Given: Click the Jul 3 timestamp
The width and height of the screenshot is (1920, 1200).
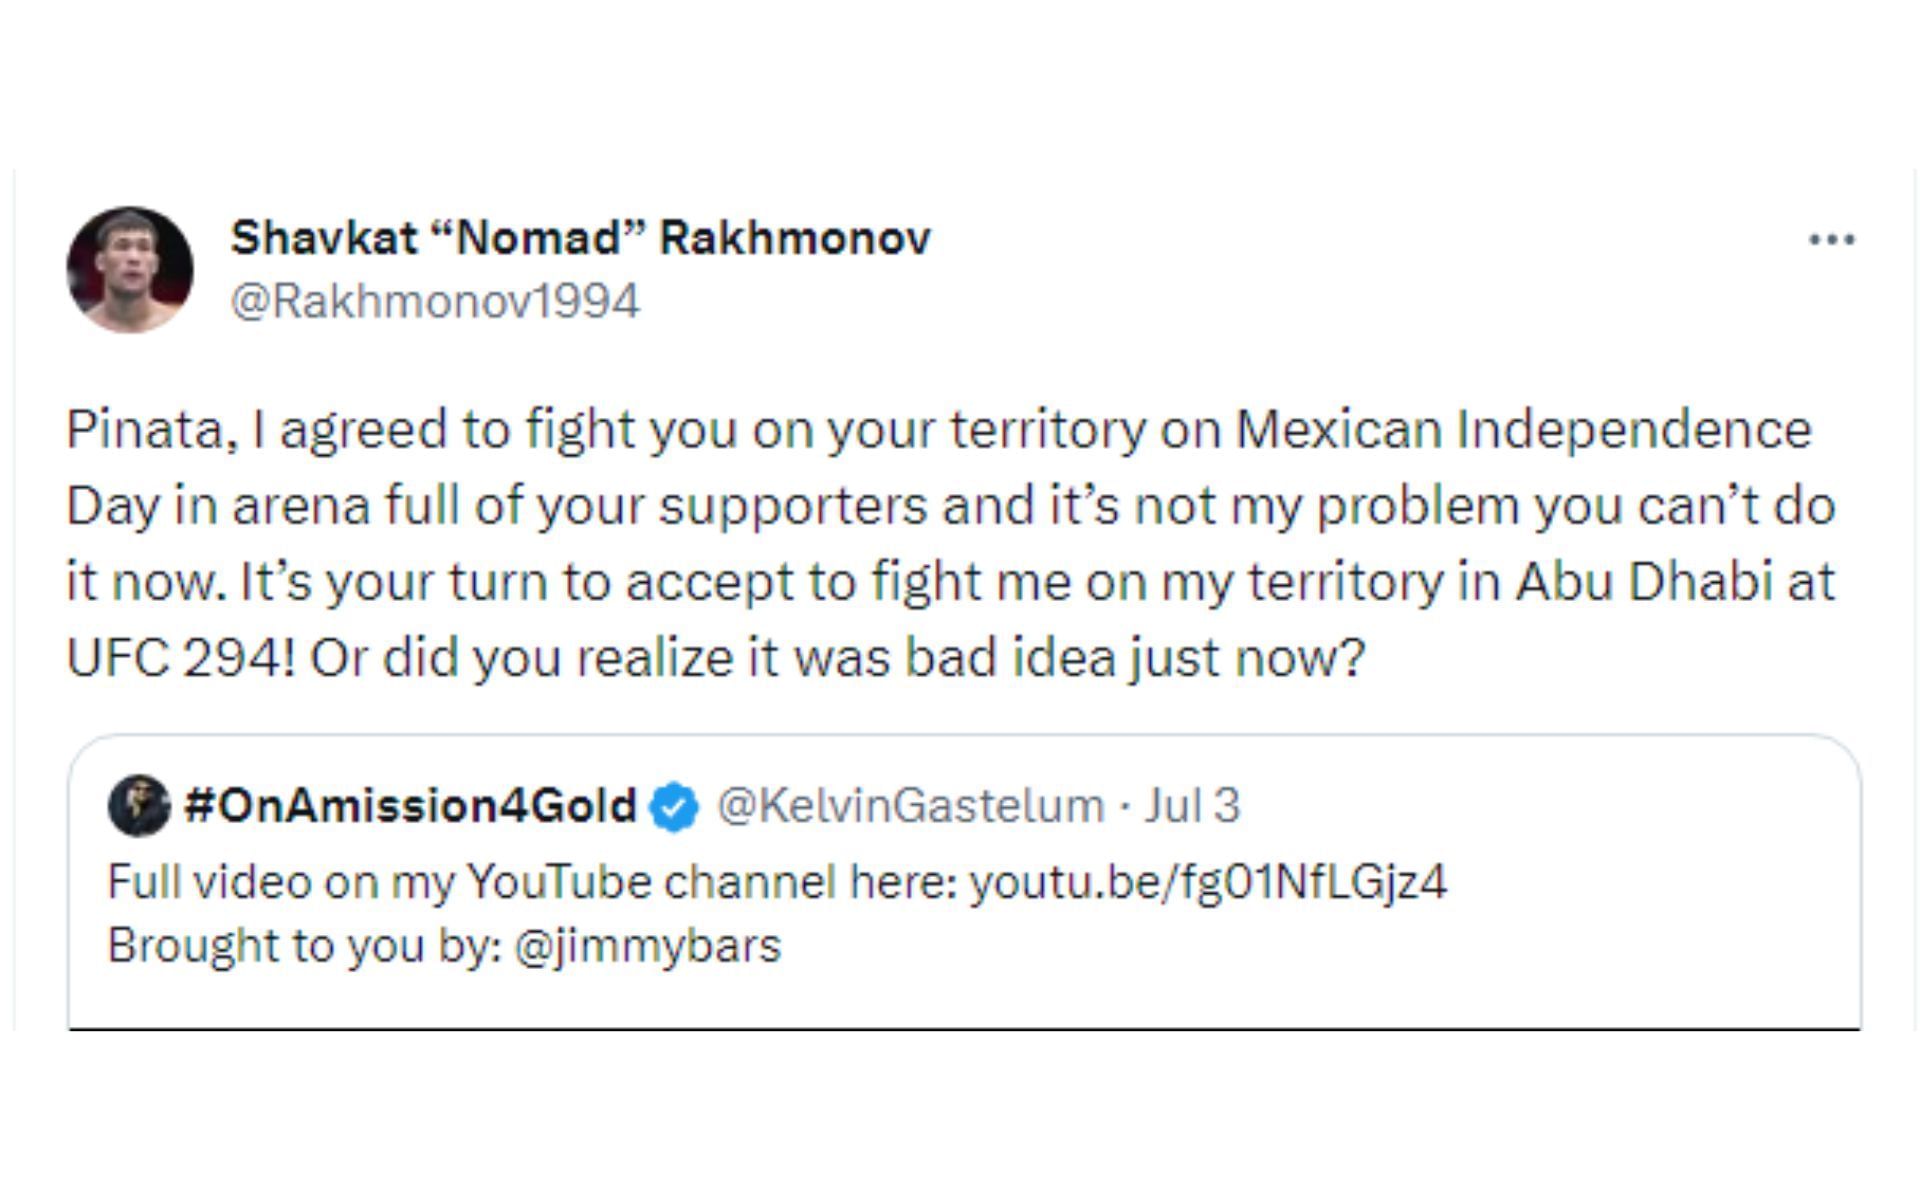Looking at the screenshot, I should click(1192, 806).
